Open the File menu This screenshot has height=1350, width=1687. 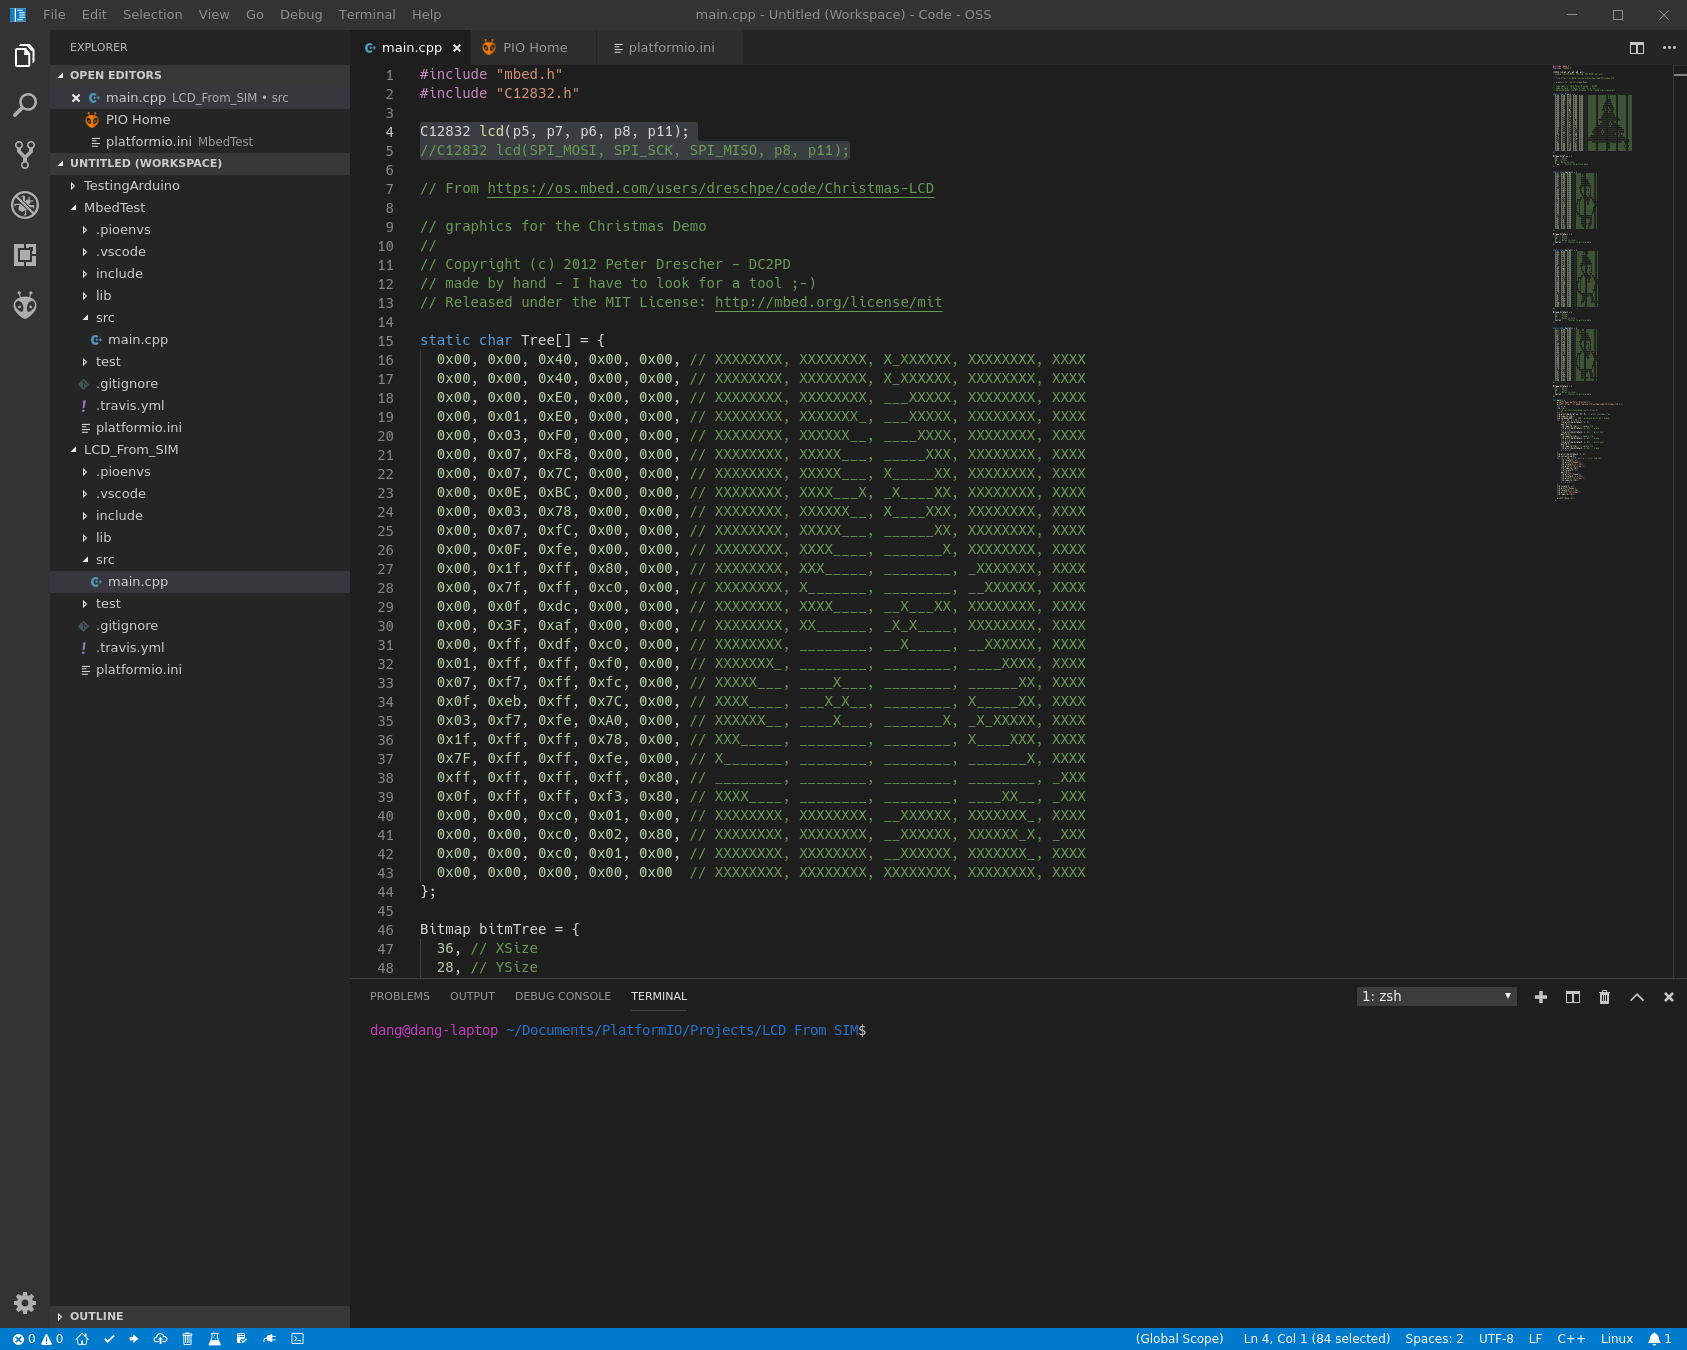click(54, 15)
